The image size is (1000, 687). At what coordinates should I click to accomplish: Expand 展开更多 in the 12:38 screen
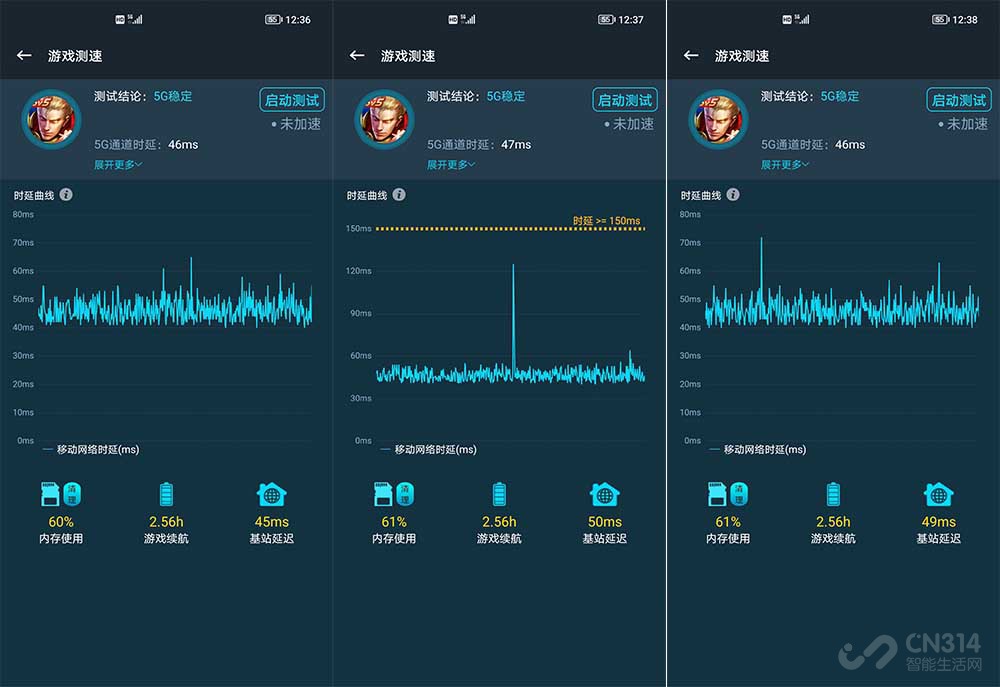pos(785,164)
